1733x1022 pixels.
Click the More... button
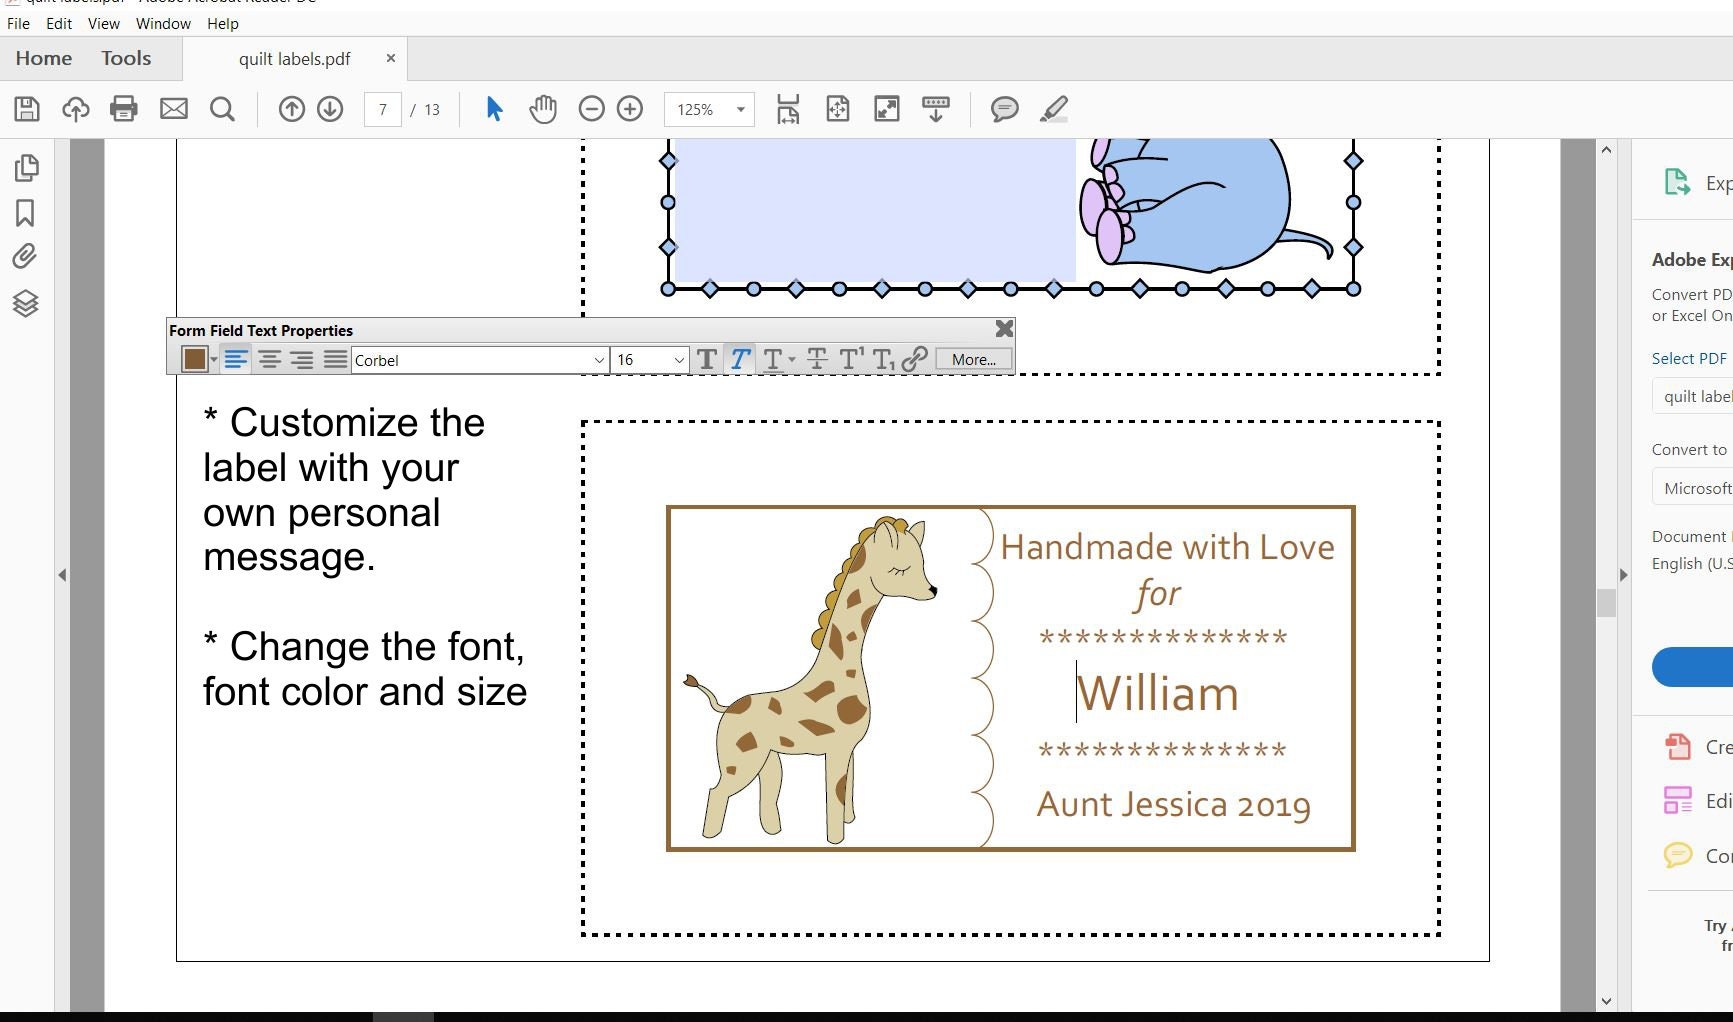[x=974, y=360]
